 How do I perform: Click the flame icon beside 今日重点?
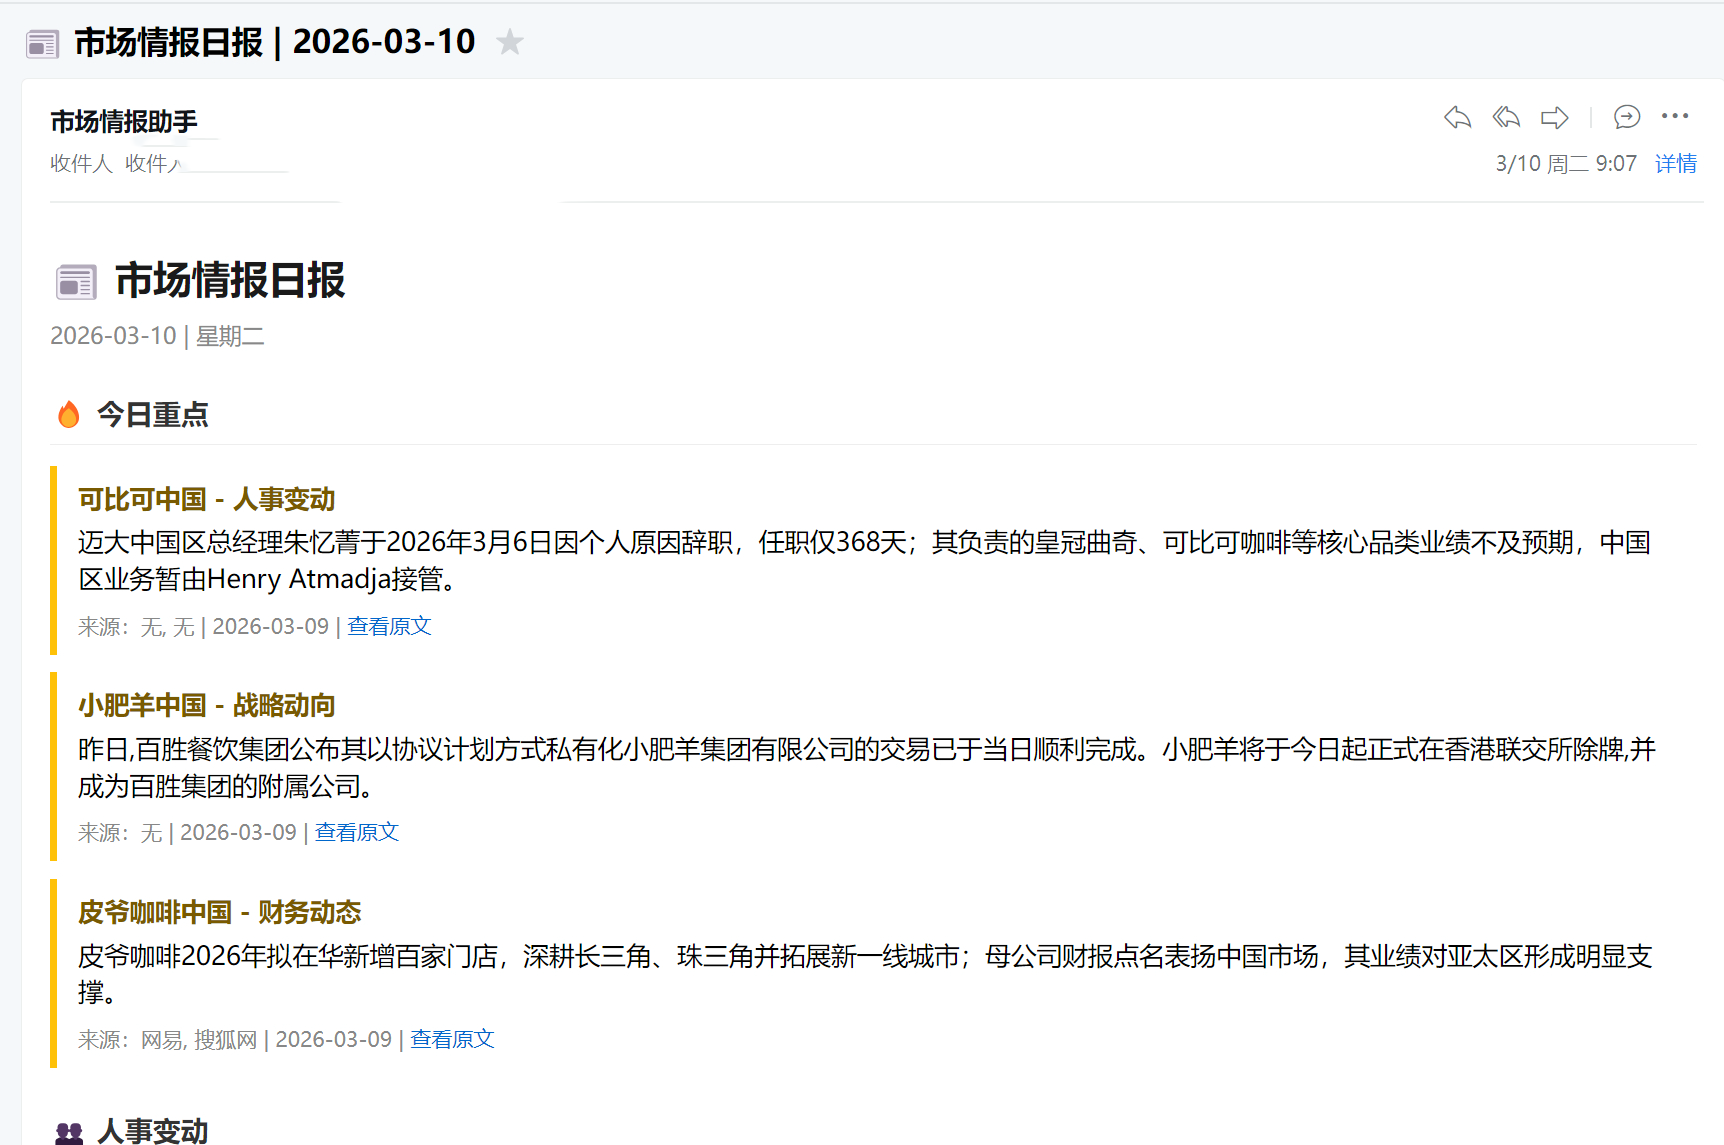coord(69,414)
